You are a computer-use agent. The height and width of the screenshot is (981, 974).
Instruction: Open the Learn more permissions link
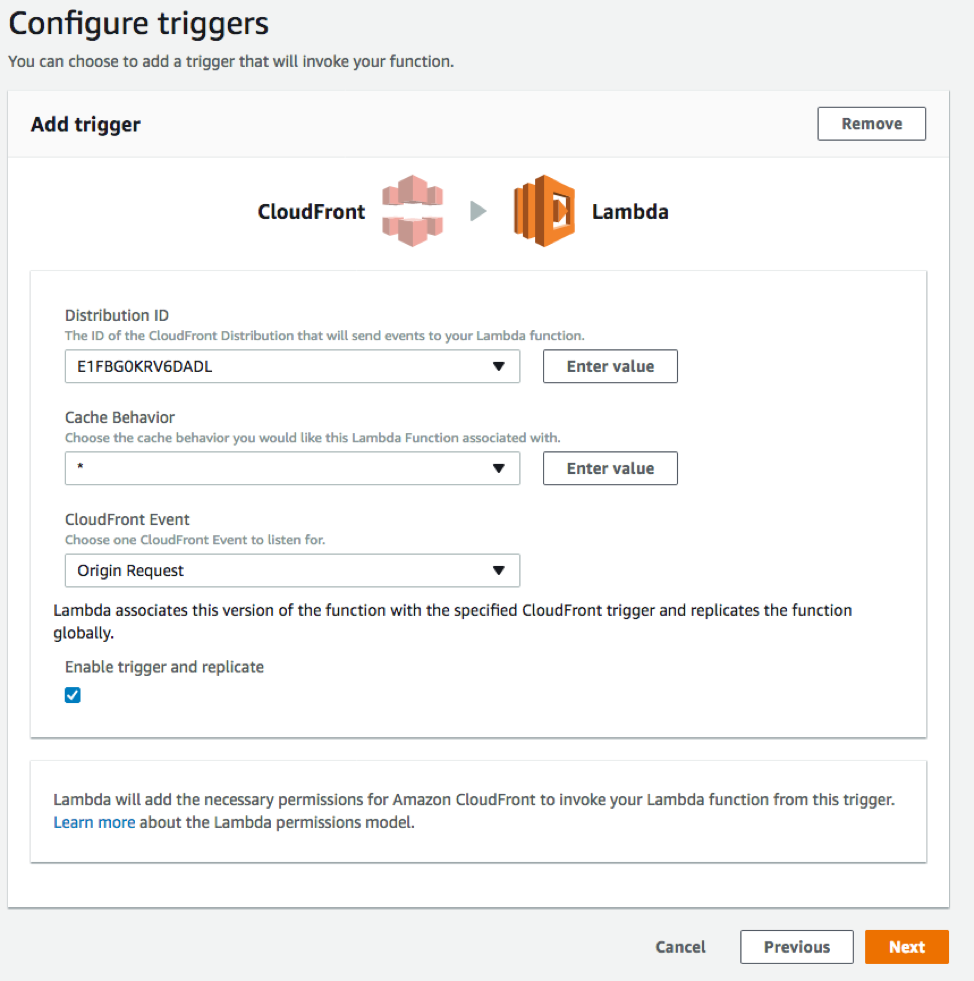(x=94, y=822)
